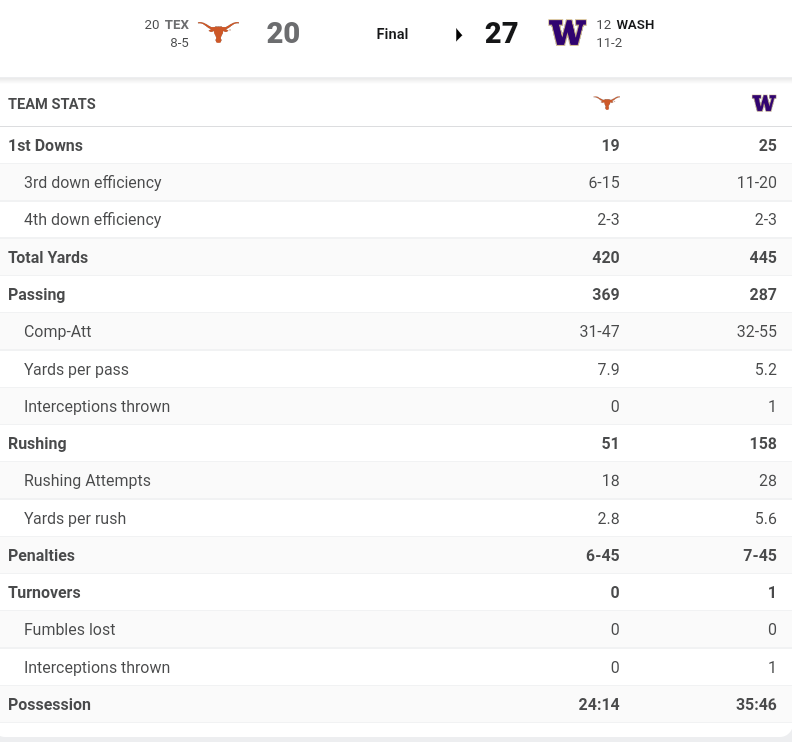Image resolution: width=792 pixels, height=742 pixels.
Task: Click the winner arrow beside score 27
Action: pyautogui.click(x=459, y=34)
